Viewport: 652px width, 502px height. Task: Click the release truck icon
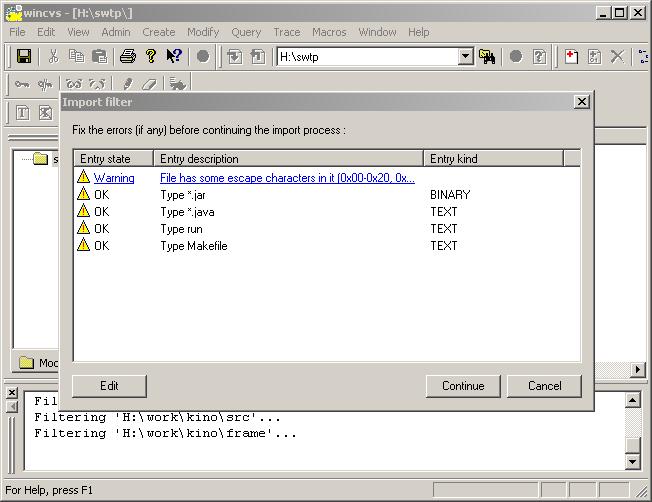[x=178, y=84]
